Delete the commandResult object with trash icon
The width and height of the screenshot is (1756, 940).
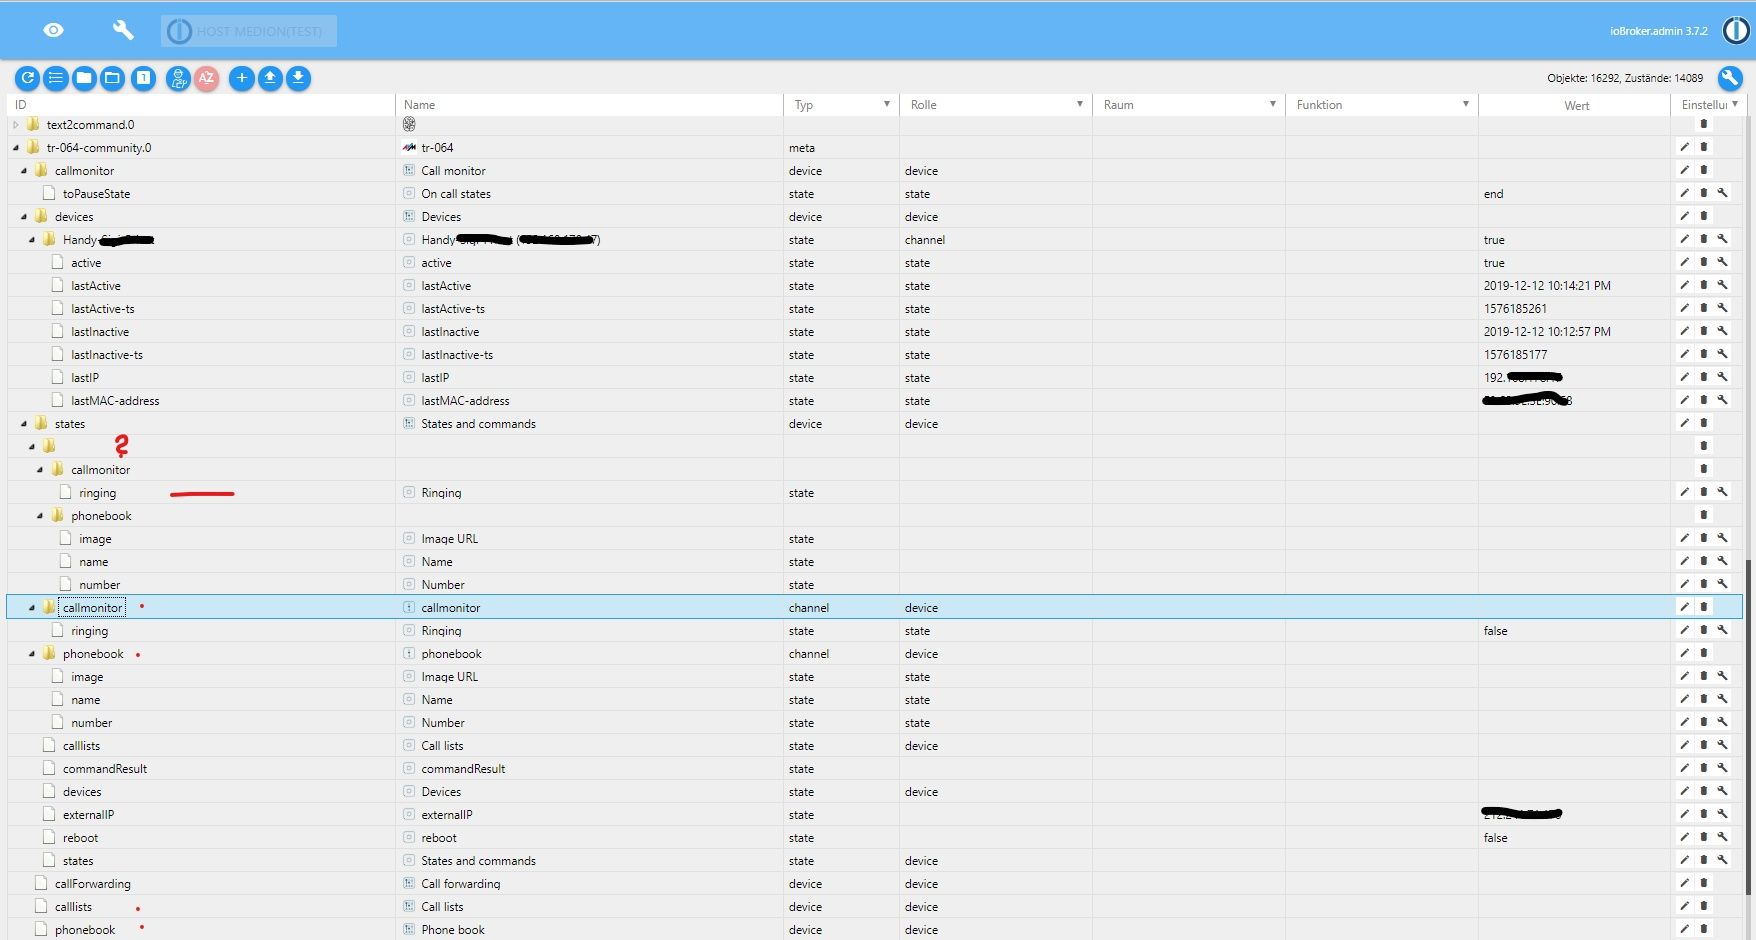1704,768
